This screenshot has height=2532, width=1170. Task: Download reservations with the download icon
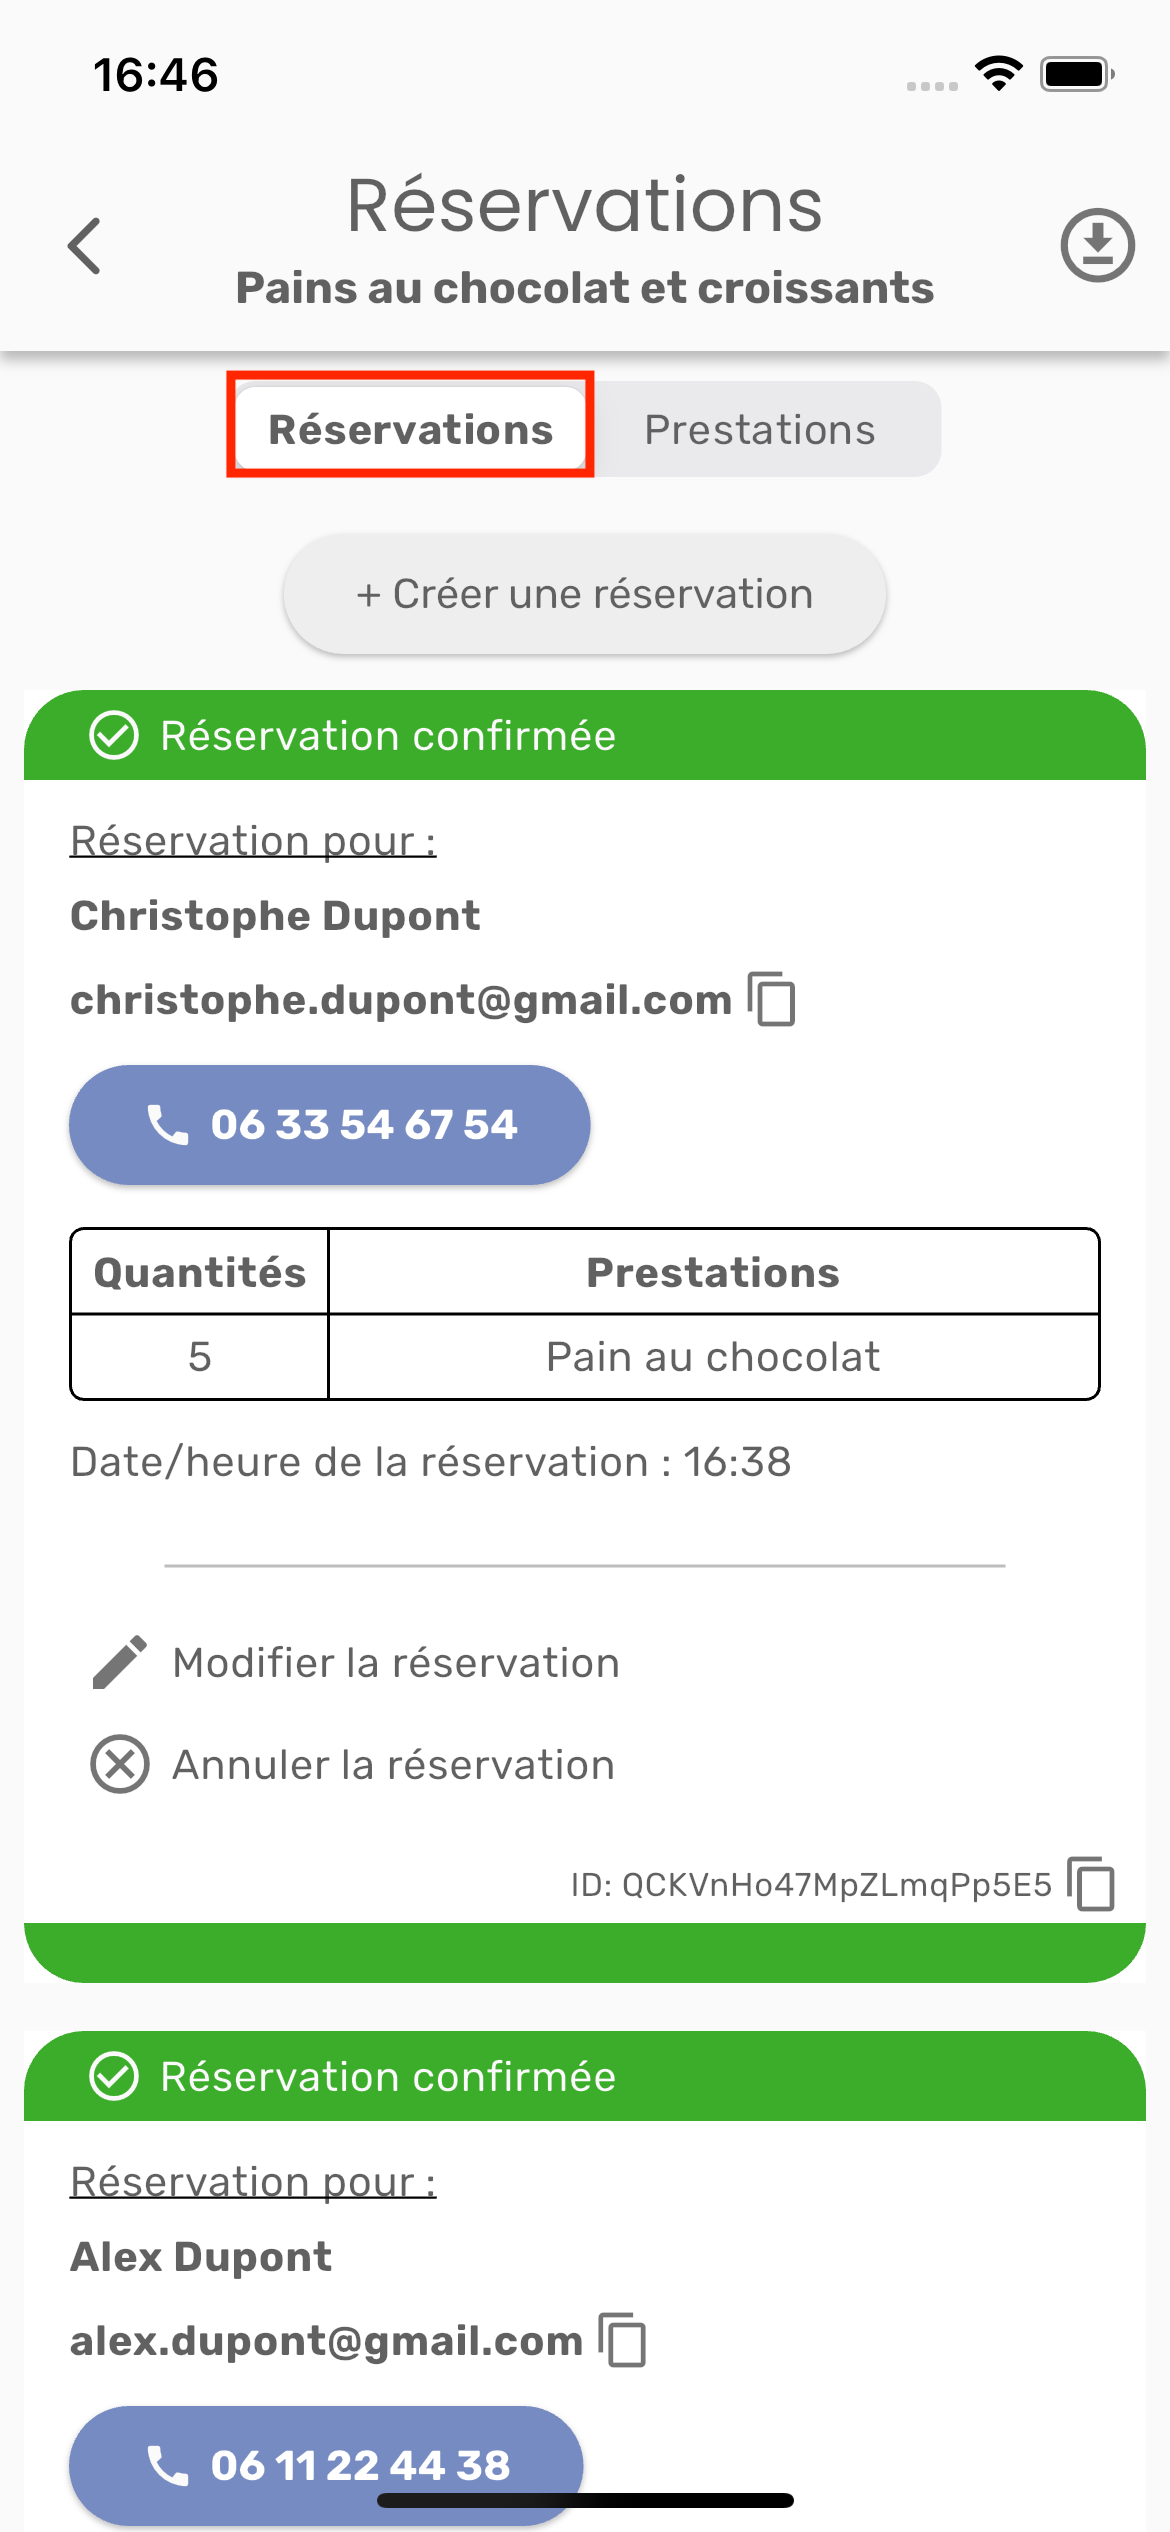(x=1097, y=245)
